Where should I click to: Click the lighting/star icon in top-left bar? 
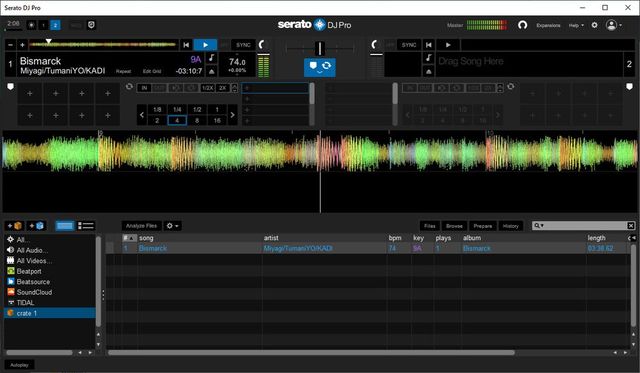pos(31,25)
